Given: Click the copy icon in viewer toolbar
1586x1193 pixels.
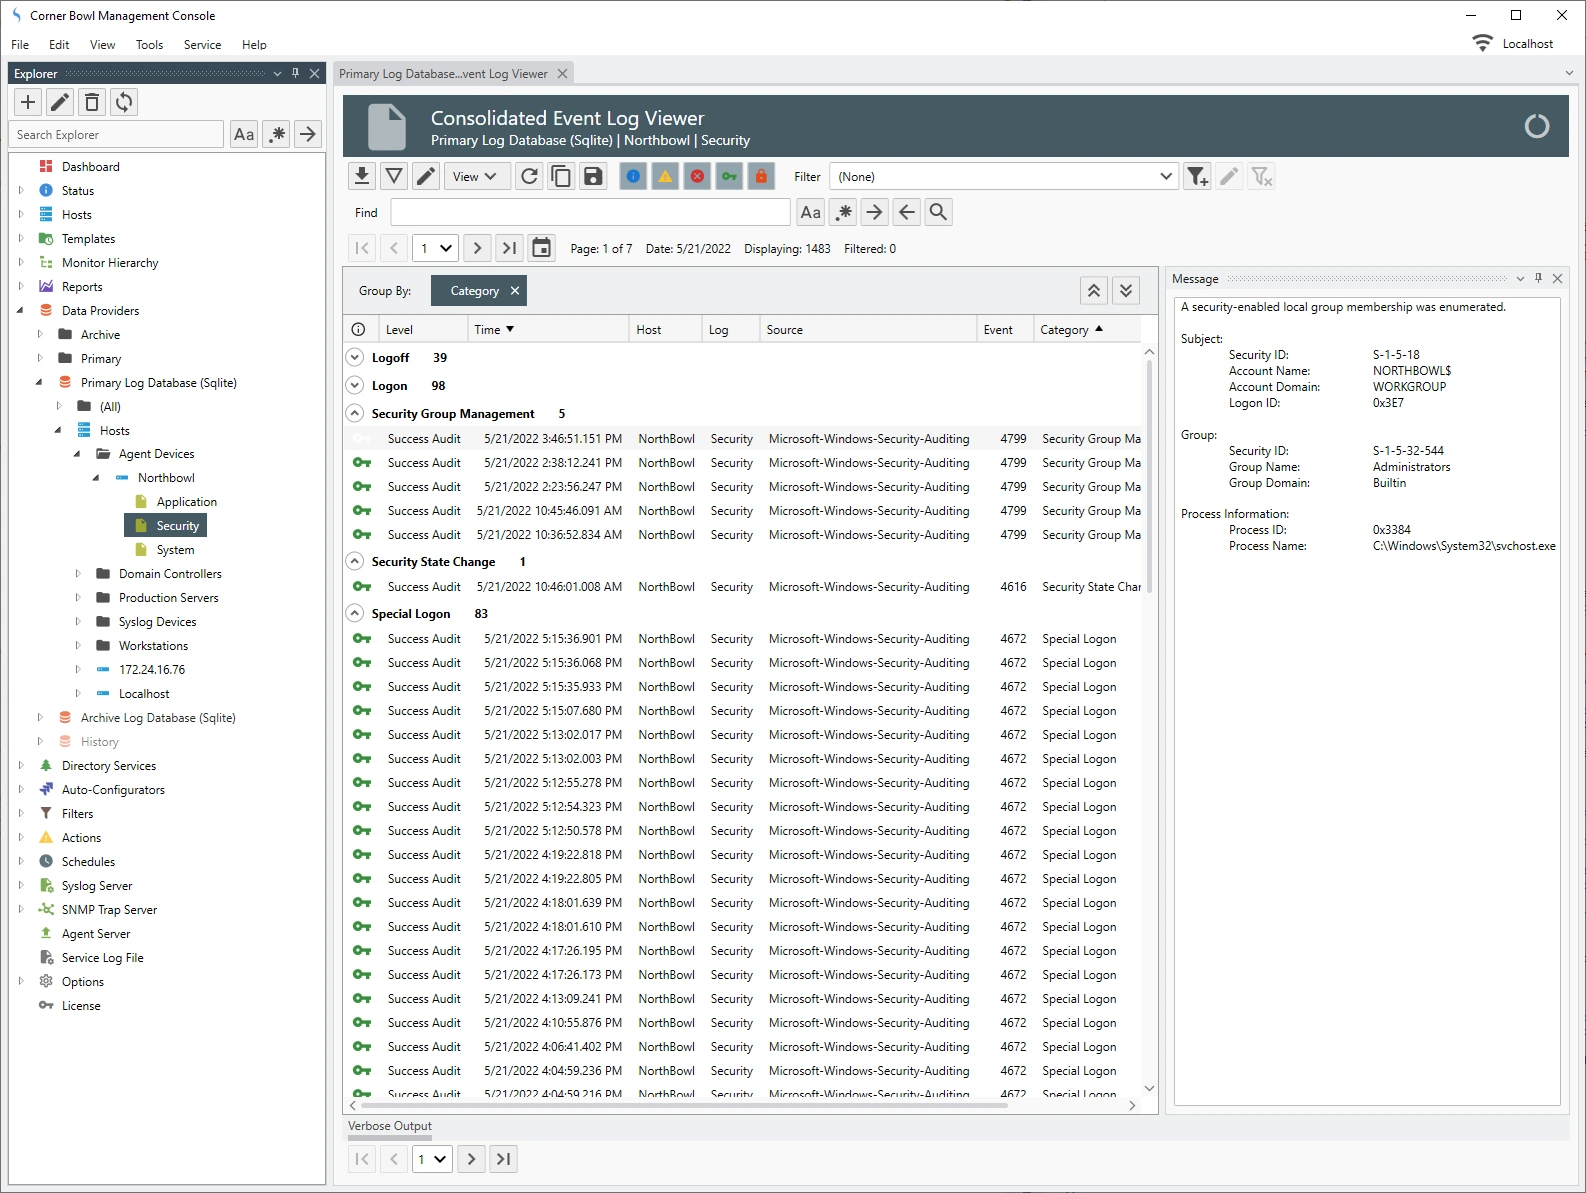Looking at the screenshot, I should (561, 177).
